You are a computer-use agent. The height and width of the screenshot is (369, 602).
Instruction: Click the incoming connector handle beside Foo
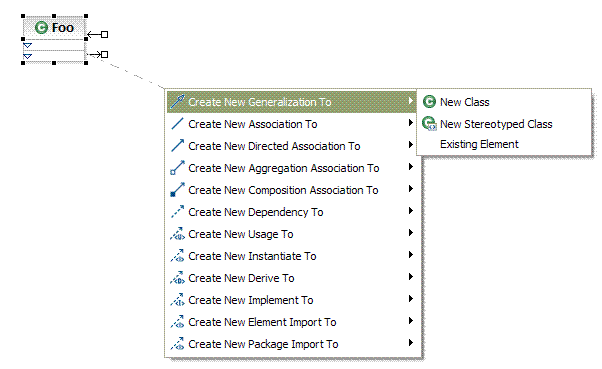pyautogui.click(x=98, y=35)
